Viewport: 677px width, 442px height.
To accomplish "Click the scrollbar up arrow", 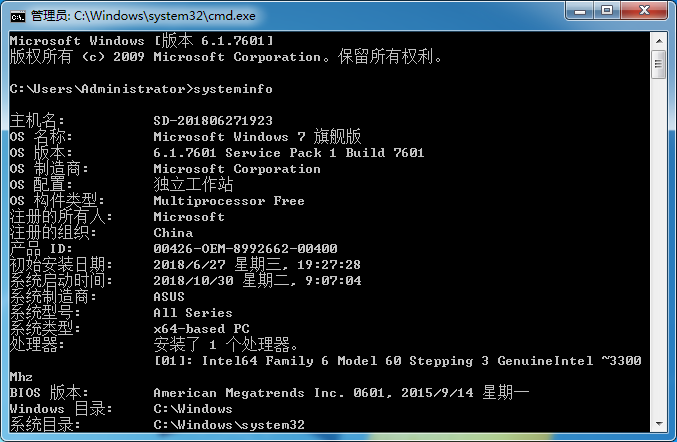I will tap(659, 41).
